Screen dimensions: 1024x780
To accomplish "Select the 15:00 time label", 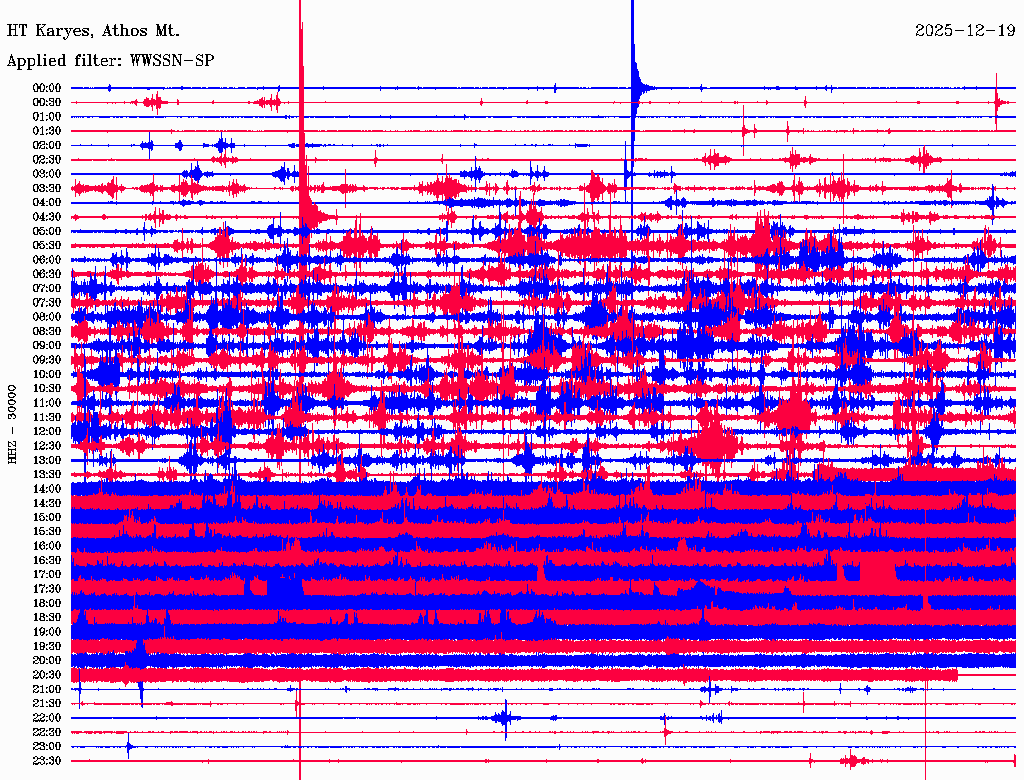I will [46, 517].
